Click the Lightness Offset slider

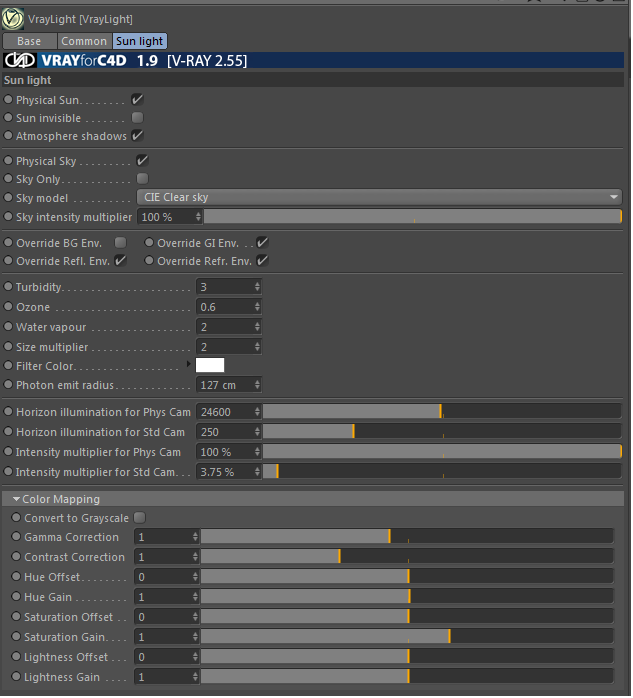(407, 657)
